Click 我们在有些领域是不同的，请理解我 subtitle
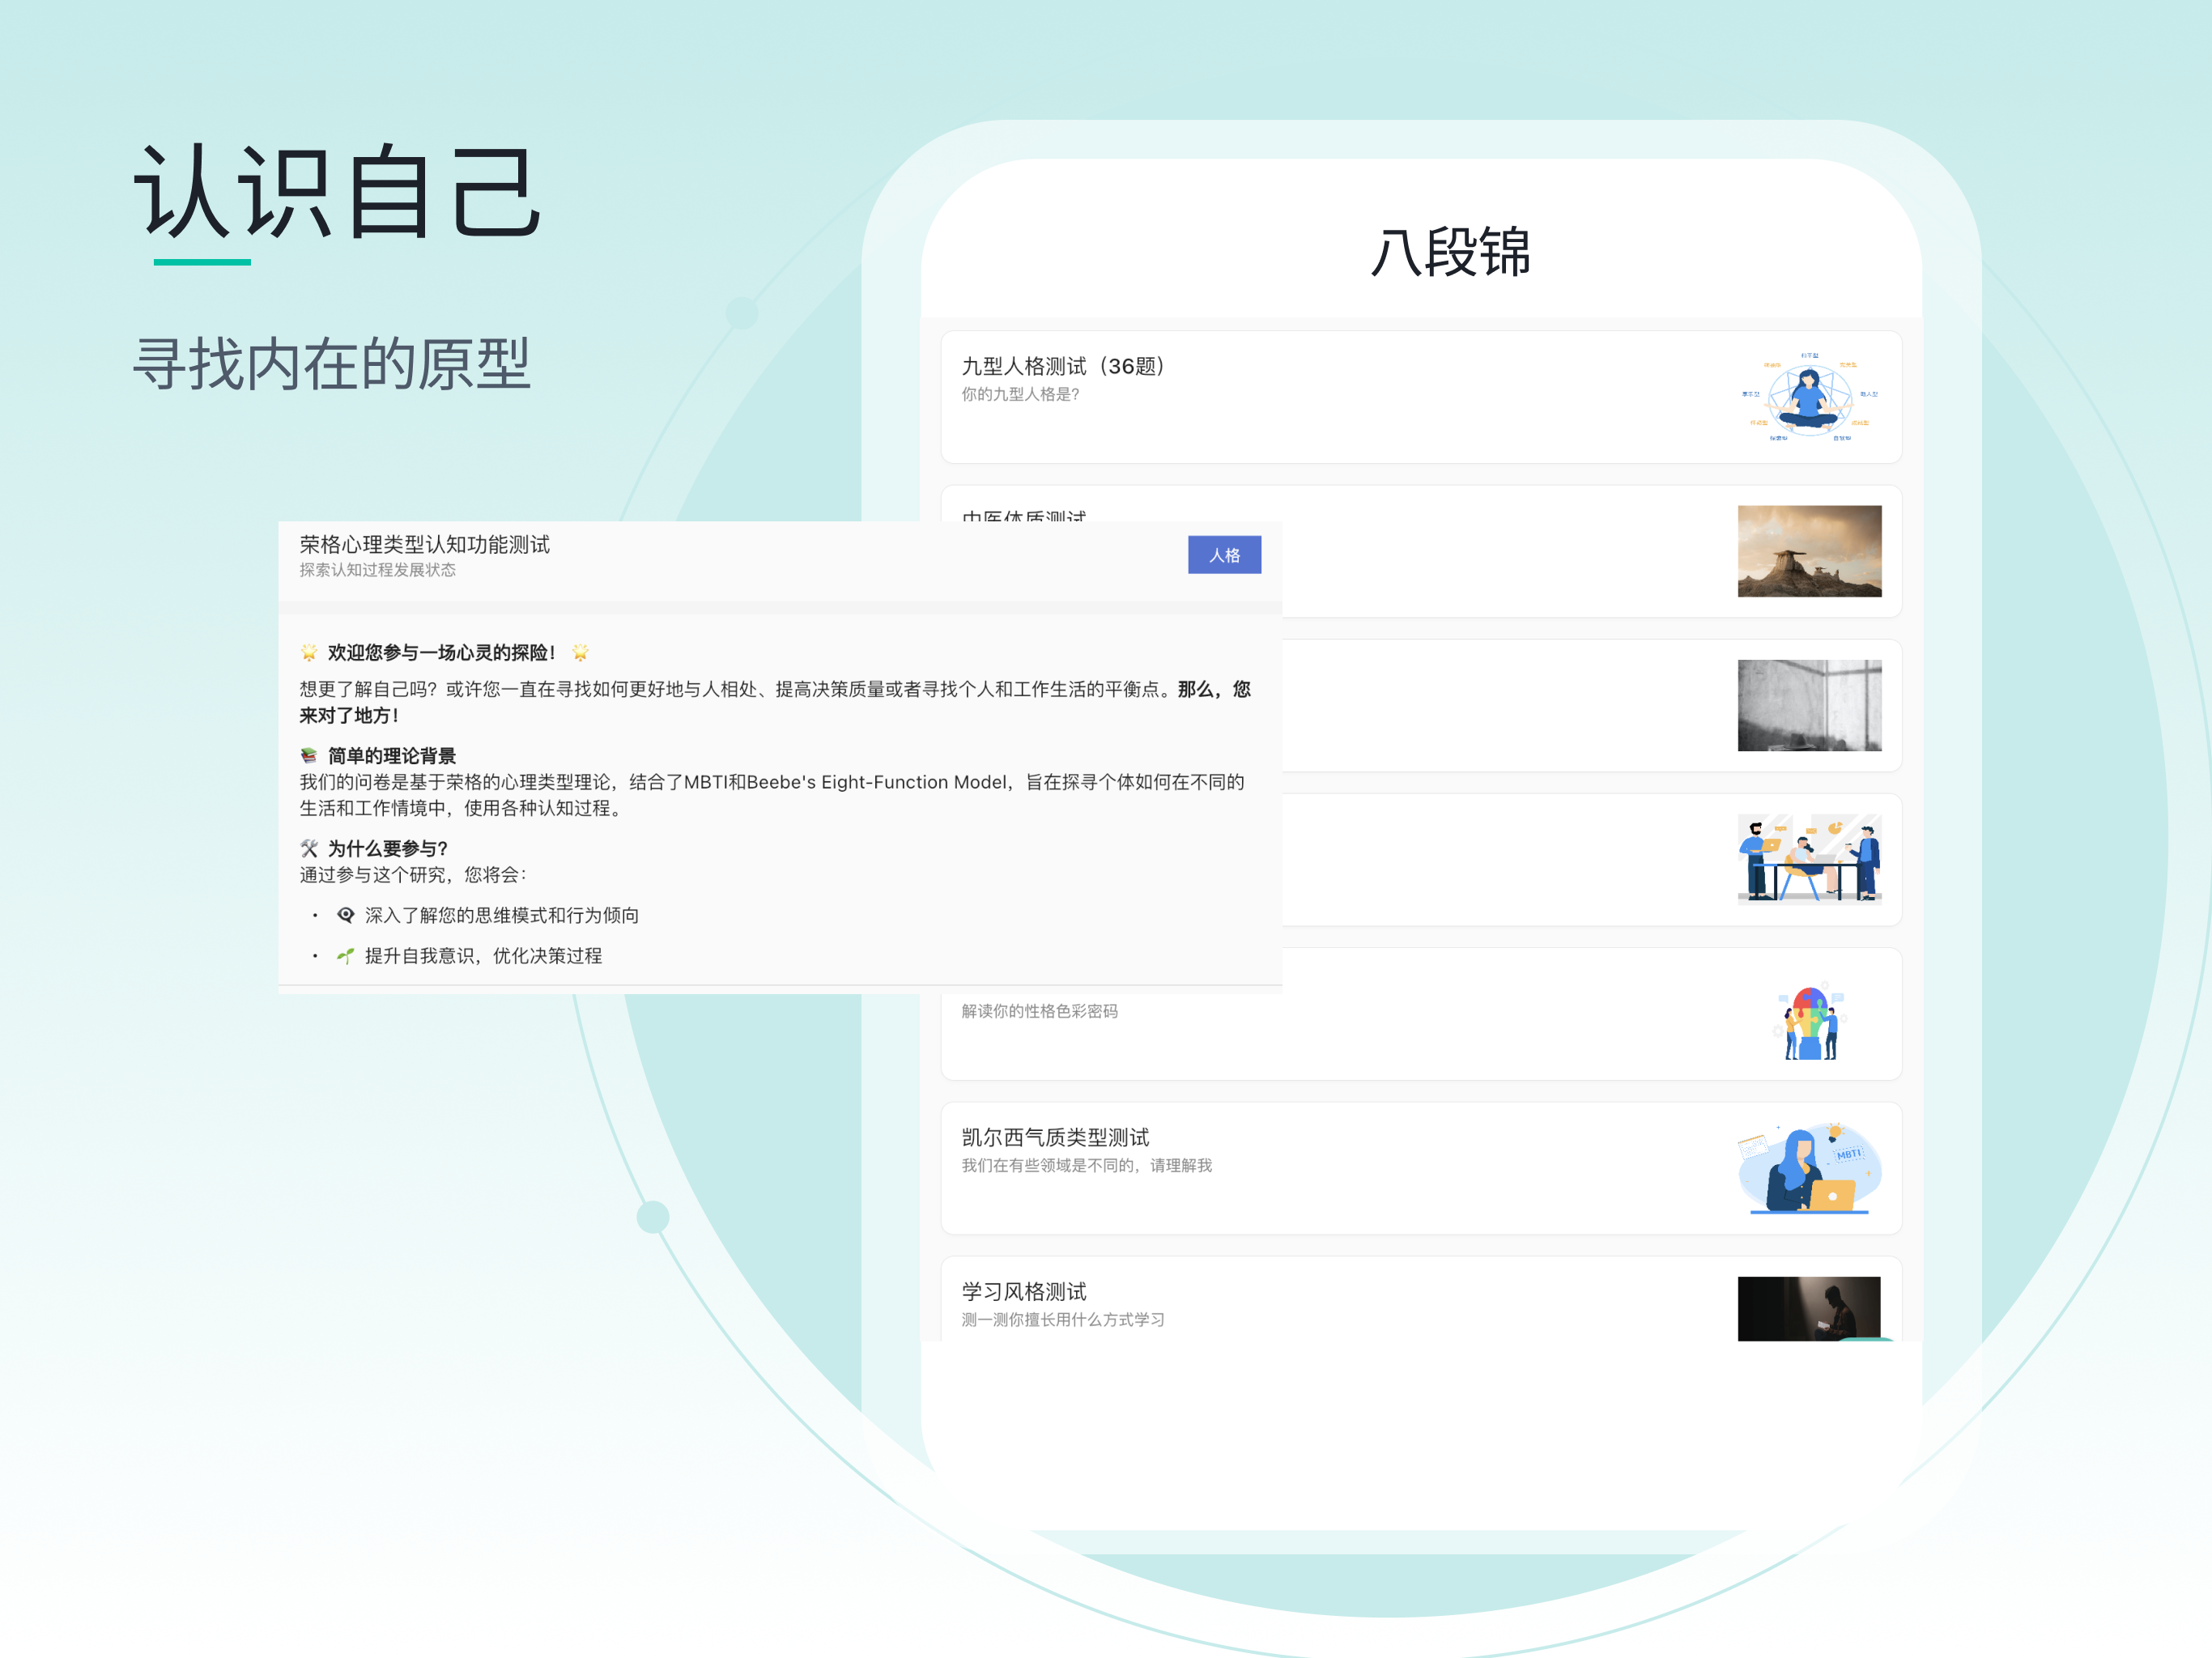This screenshot has width=2212, height=1658. [1087, 1165]
